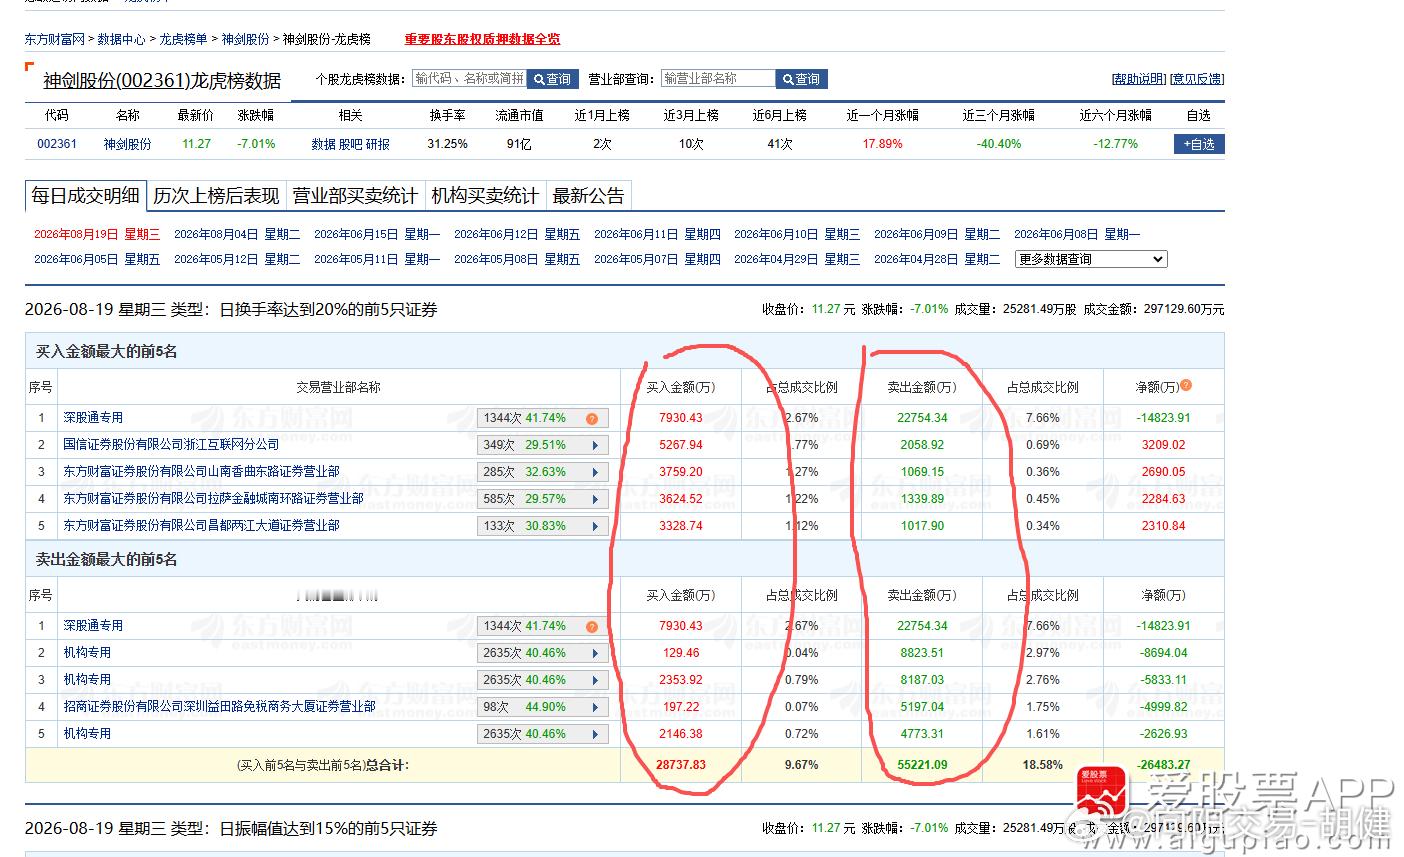This screenshot has height=857, width=1404.
Task: Go to 龙虎榜单 breadcrumb
Action: tap(183, 39)
